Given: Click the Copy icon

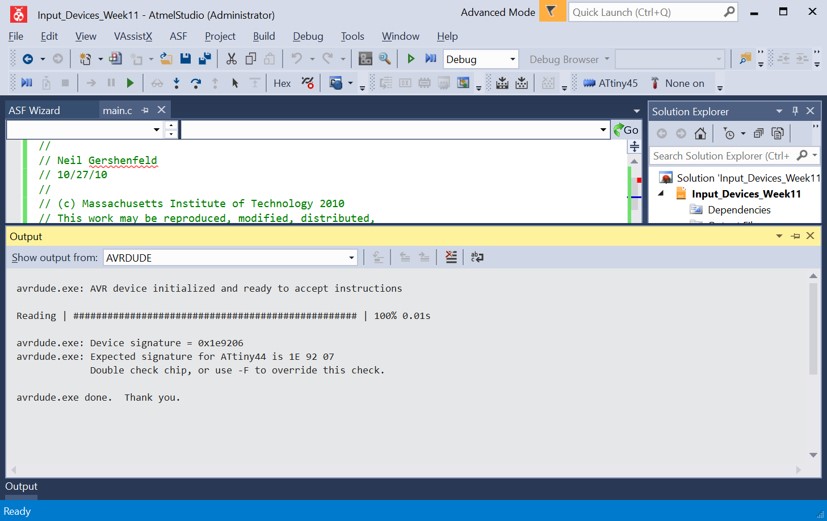Looking at the screenshot, I should [x=251, y=59].
